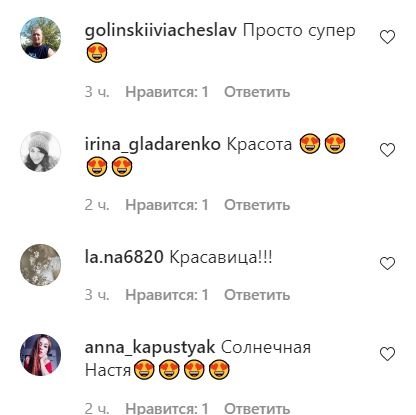View likes on la.na6820 comment
Image resolution: width=416 pixels, height=415 pixels.
coord(167,295)
